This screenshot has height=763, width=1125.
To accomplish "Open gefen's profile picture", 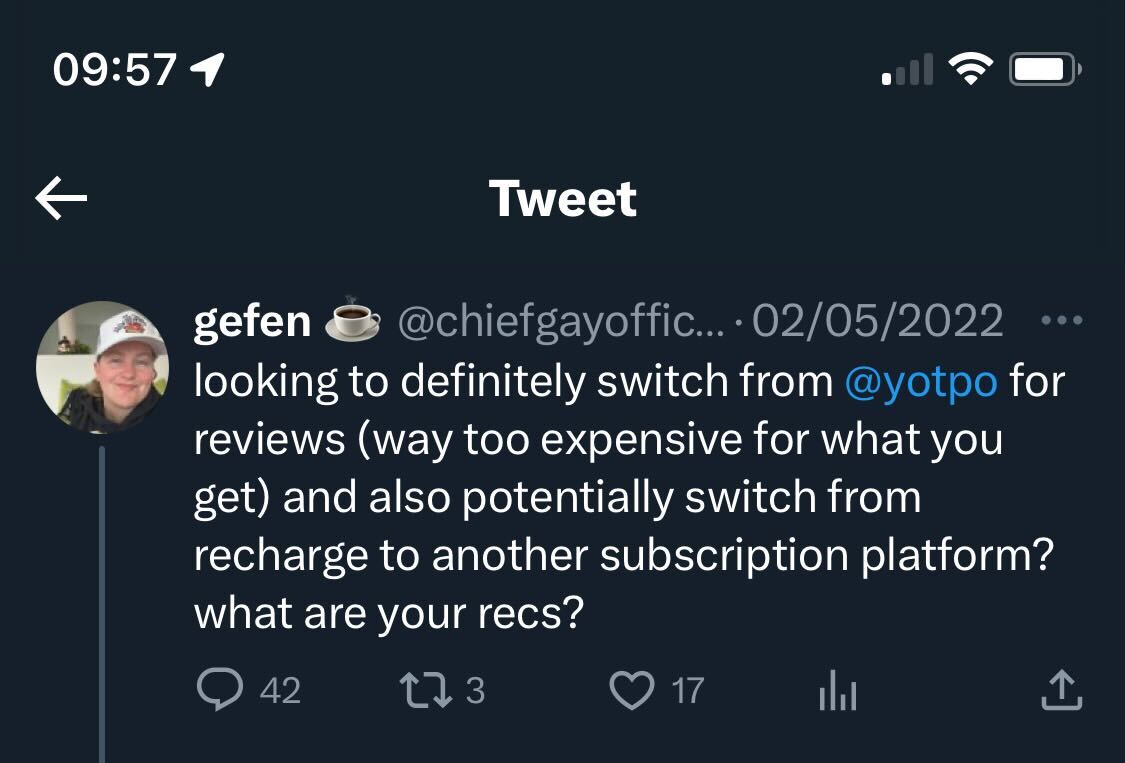I will (102, 366).
